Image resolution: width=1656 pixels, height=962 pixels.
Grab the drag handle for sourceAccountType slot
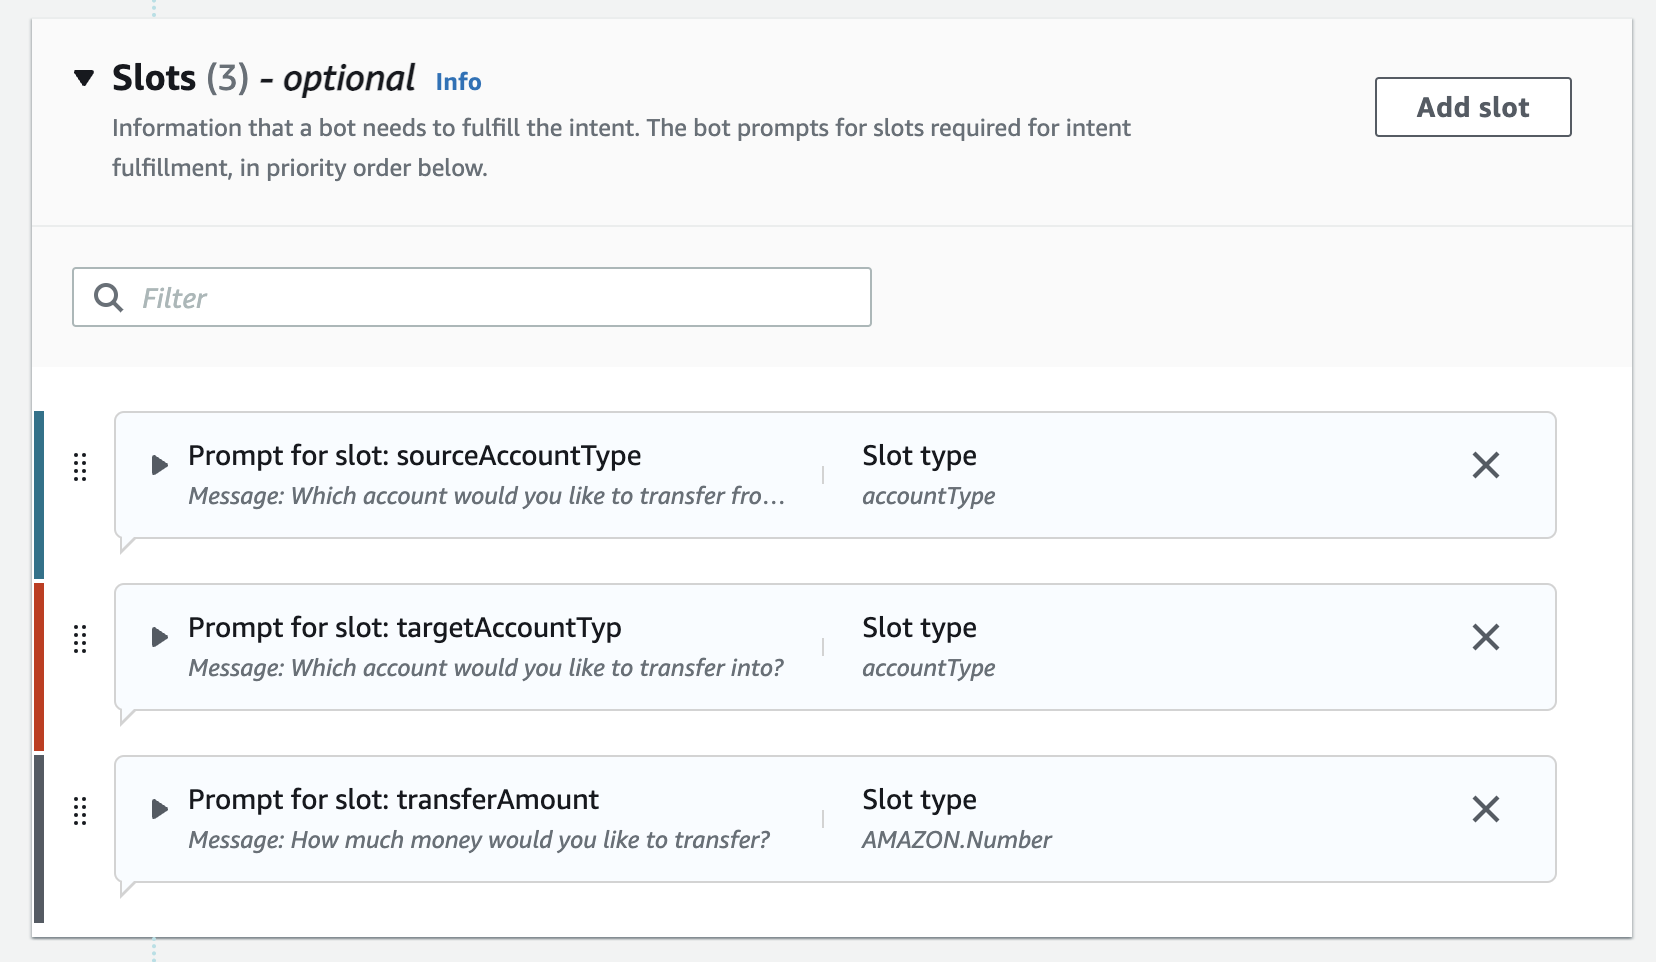pyautogui.click(x=80, y=467)
